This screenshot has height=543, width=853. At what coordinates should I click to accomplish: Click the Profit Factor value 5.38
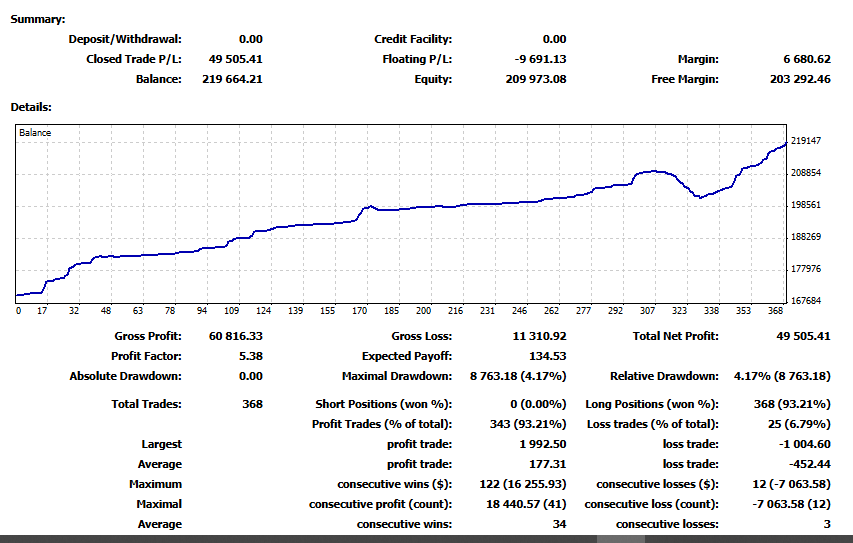point(251,356)
